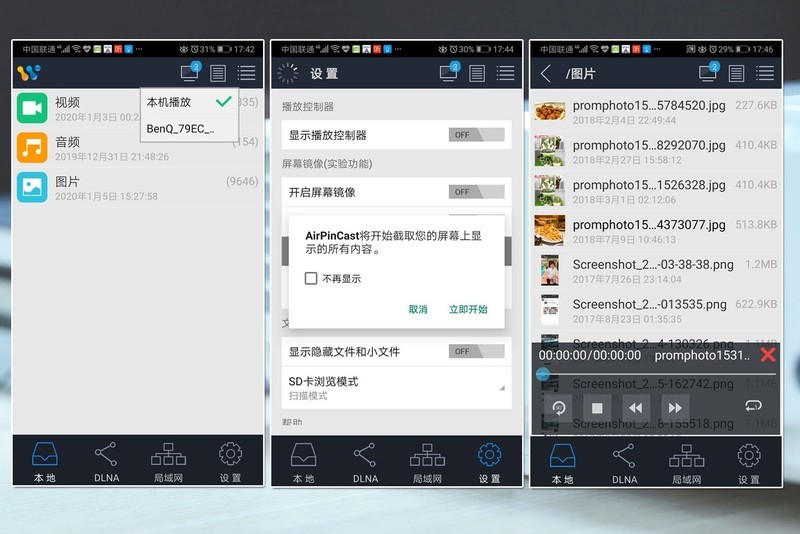
Task: Switch to DLNA tab in left screen
Action: (107, 462)
